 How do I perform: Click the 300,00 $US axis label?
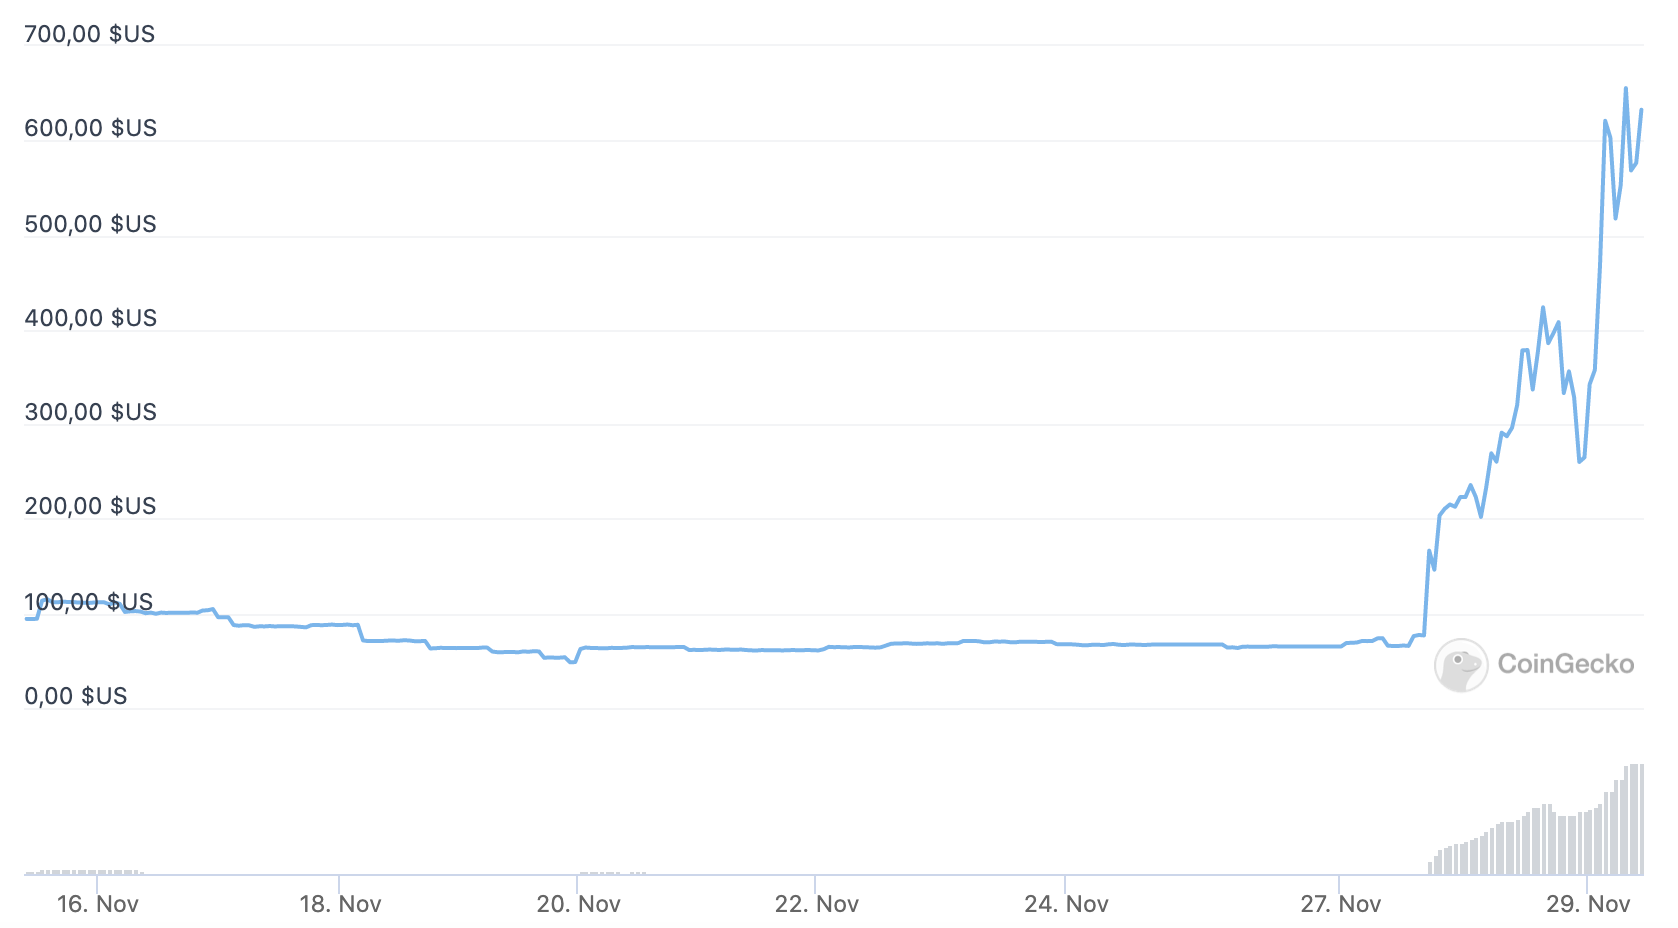(x=91, y=412)
